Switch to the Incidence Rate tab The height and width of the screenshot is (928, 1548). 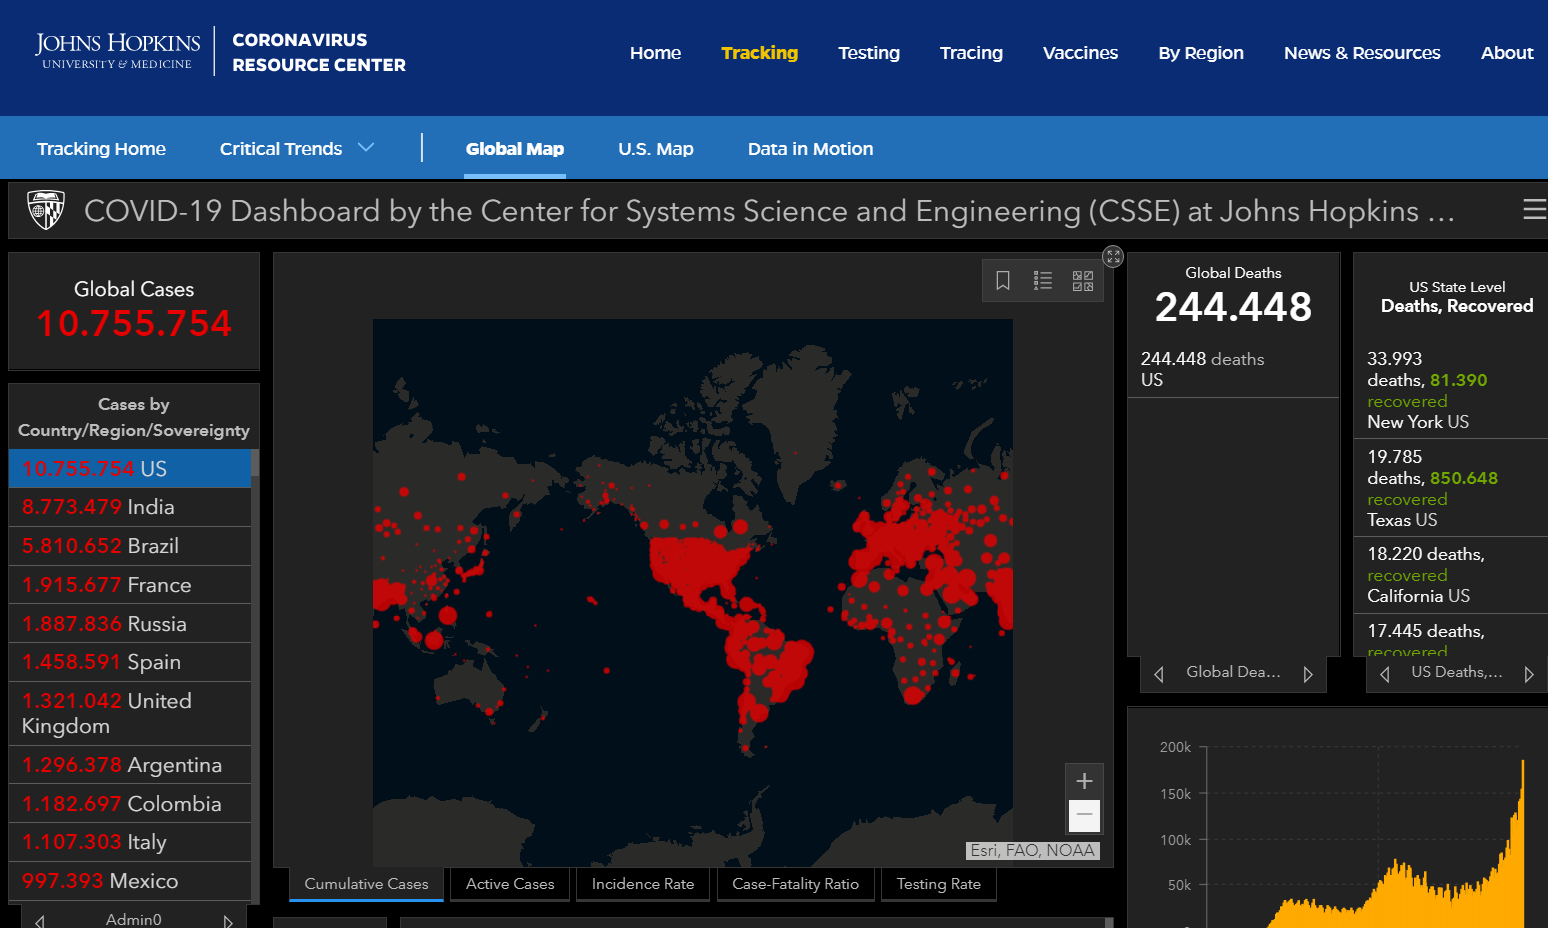643,884
